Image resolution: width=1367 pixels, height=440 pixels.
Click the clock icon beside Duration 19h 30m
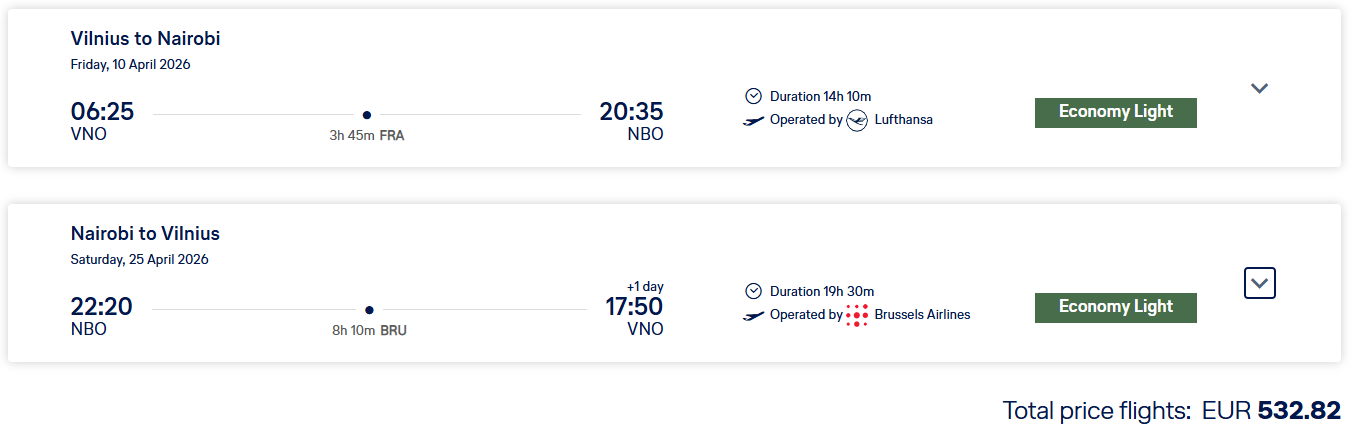[x=754, y=291]
